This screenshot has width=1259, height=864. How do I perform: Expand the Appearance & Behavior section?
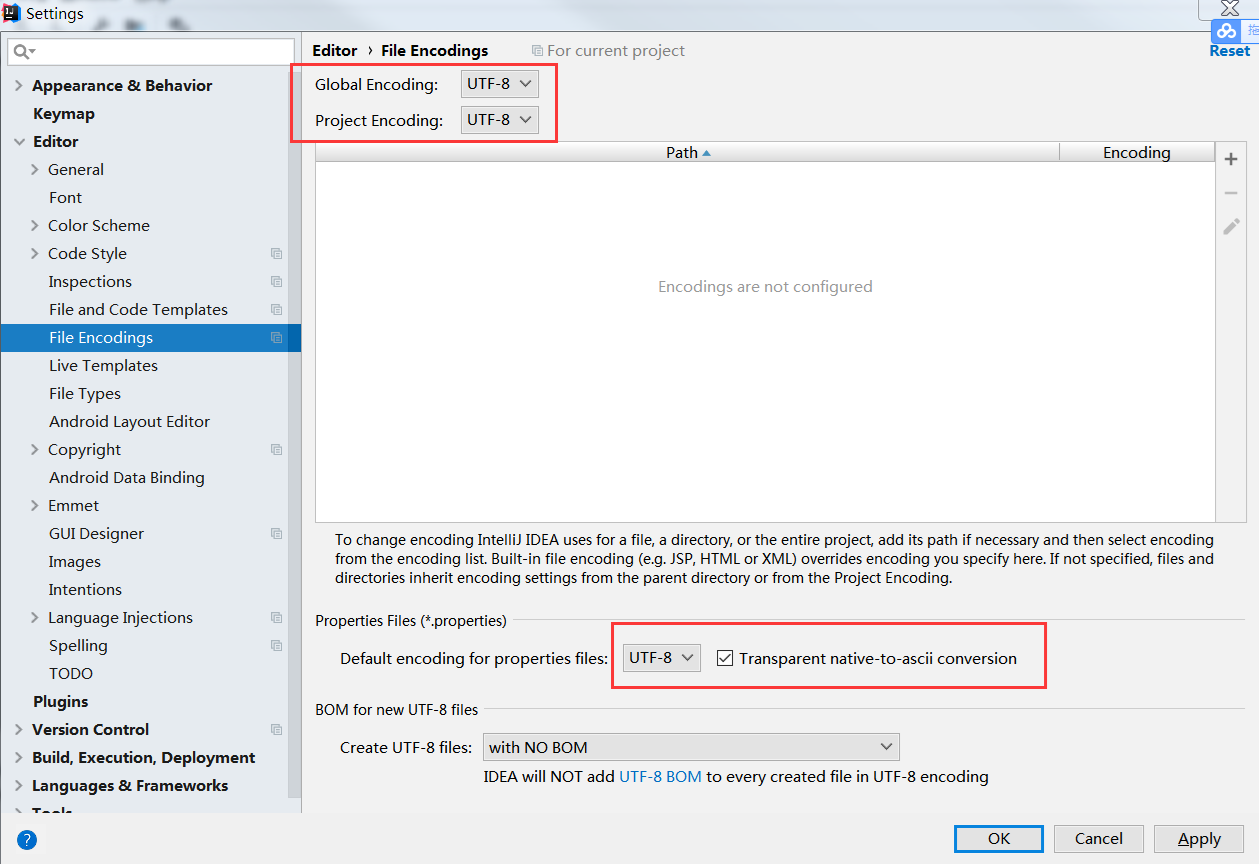19,86
